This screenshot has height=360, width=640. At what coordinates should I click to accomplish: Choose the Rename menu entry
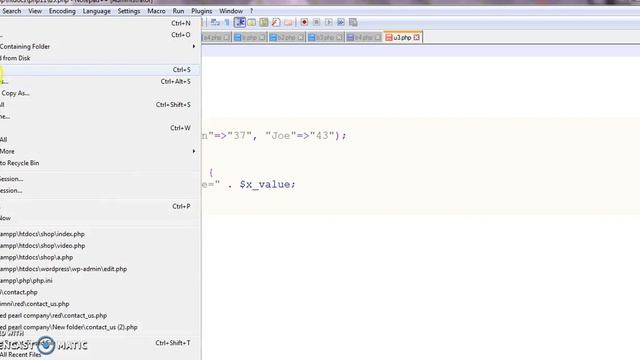point(99,116)
